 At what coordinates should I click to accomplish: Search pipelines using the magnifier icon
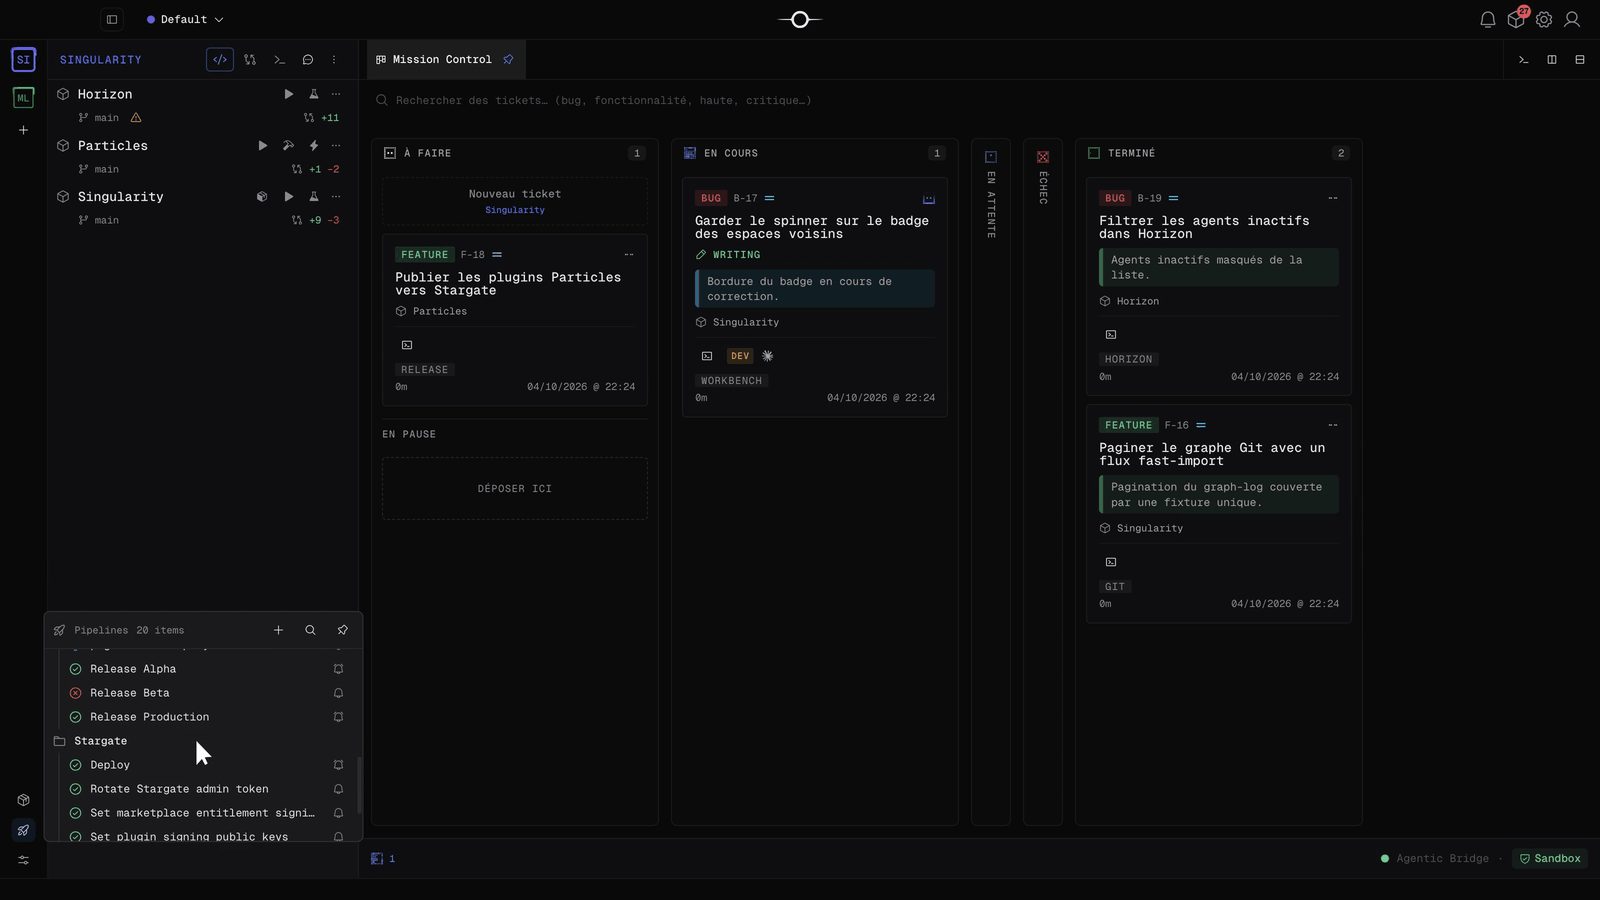[310, 630]
